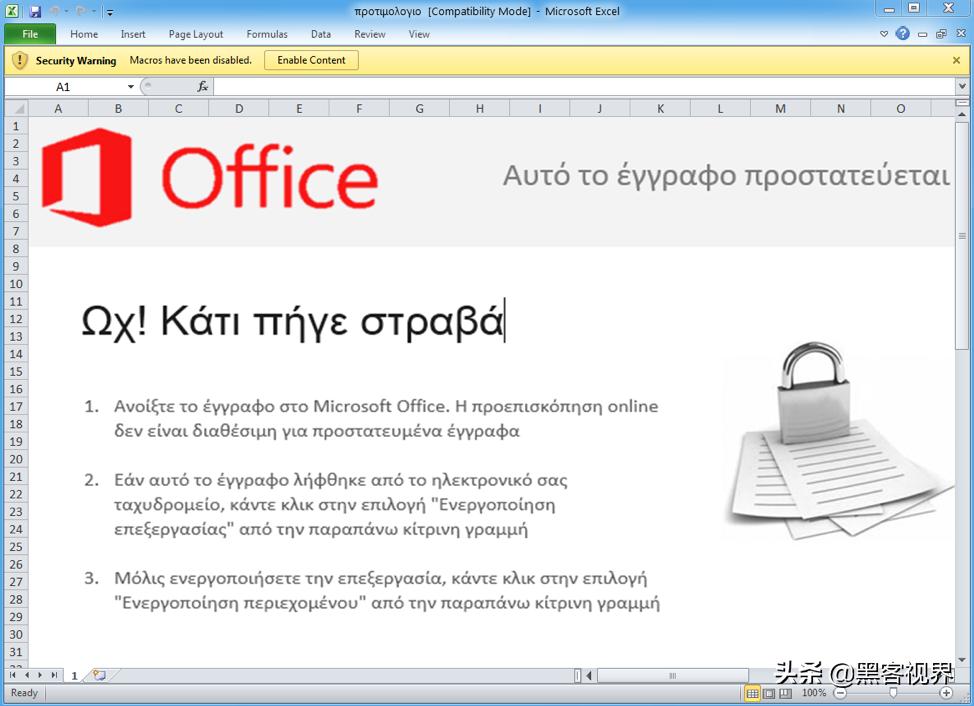Expand the ribbon with the chevron icon

tap(884, 34)
